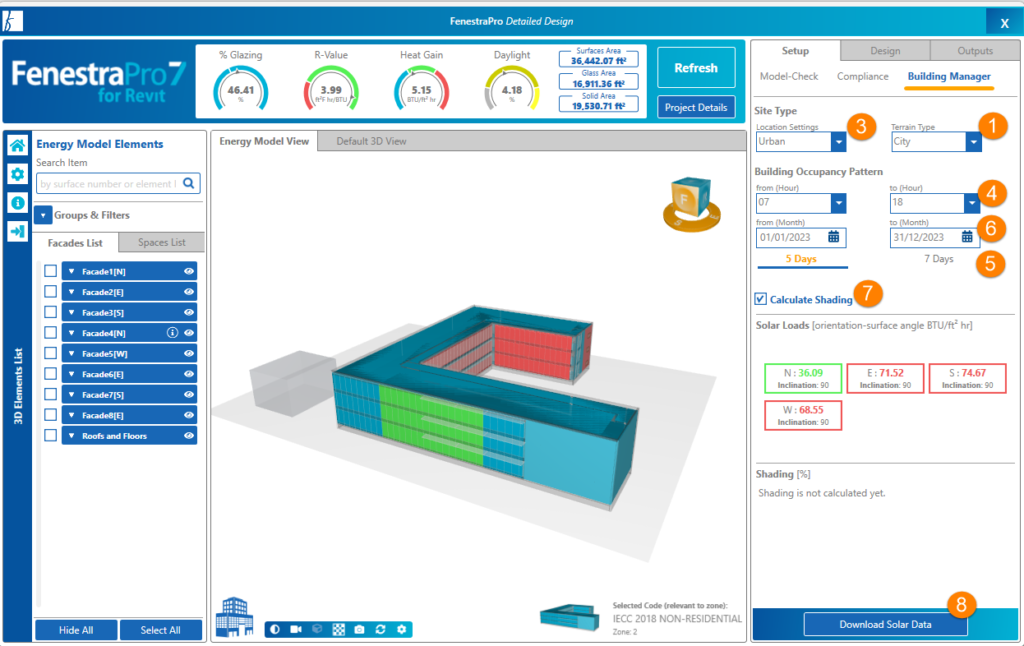Click the R-Value gauge
The width and height of the screenshot is (1024, 646).
[x=331, y=90]
